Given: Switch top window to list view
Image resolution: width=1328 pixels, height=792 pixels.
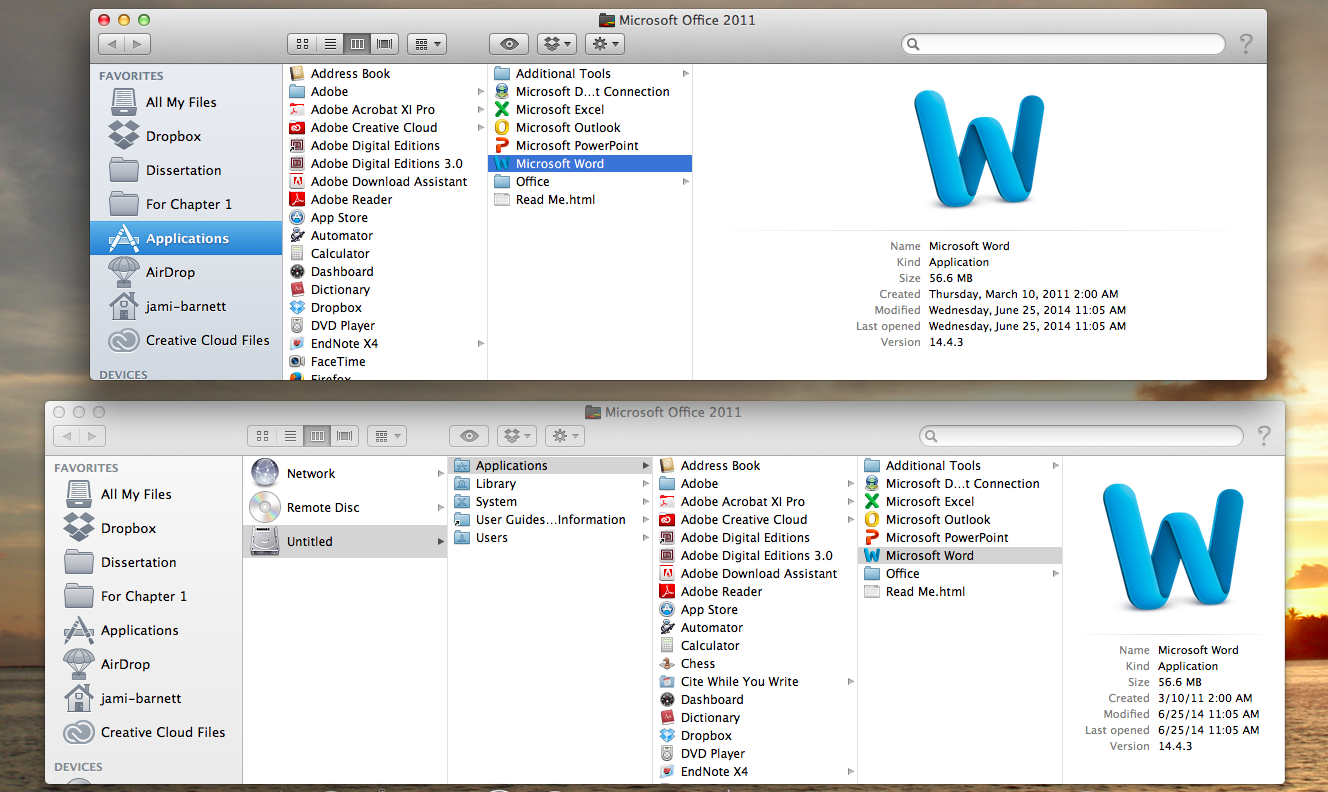Looking at the screenshot, I should [330, 44].
